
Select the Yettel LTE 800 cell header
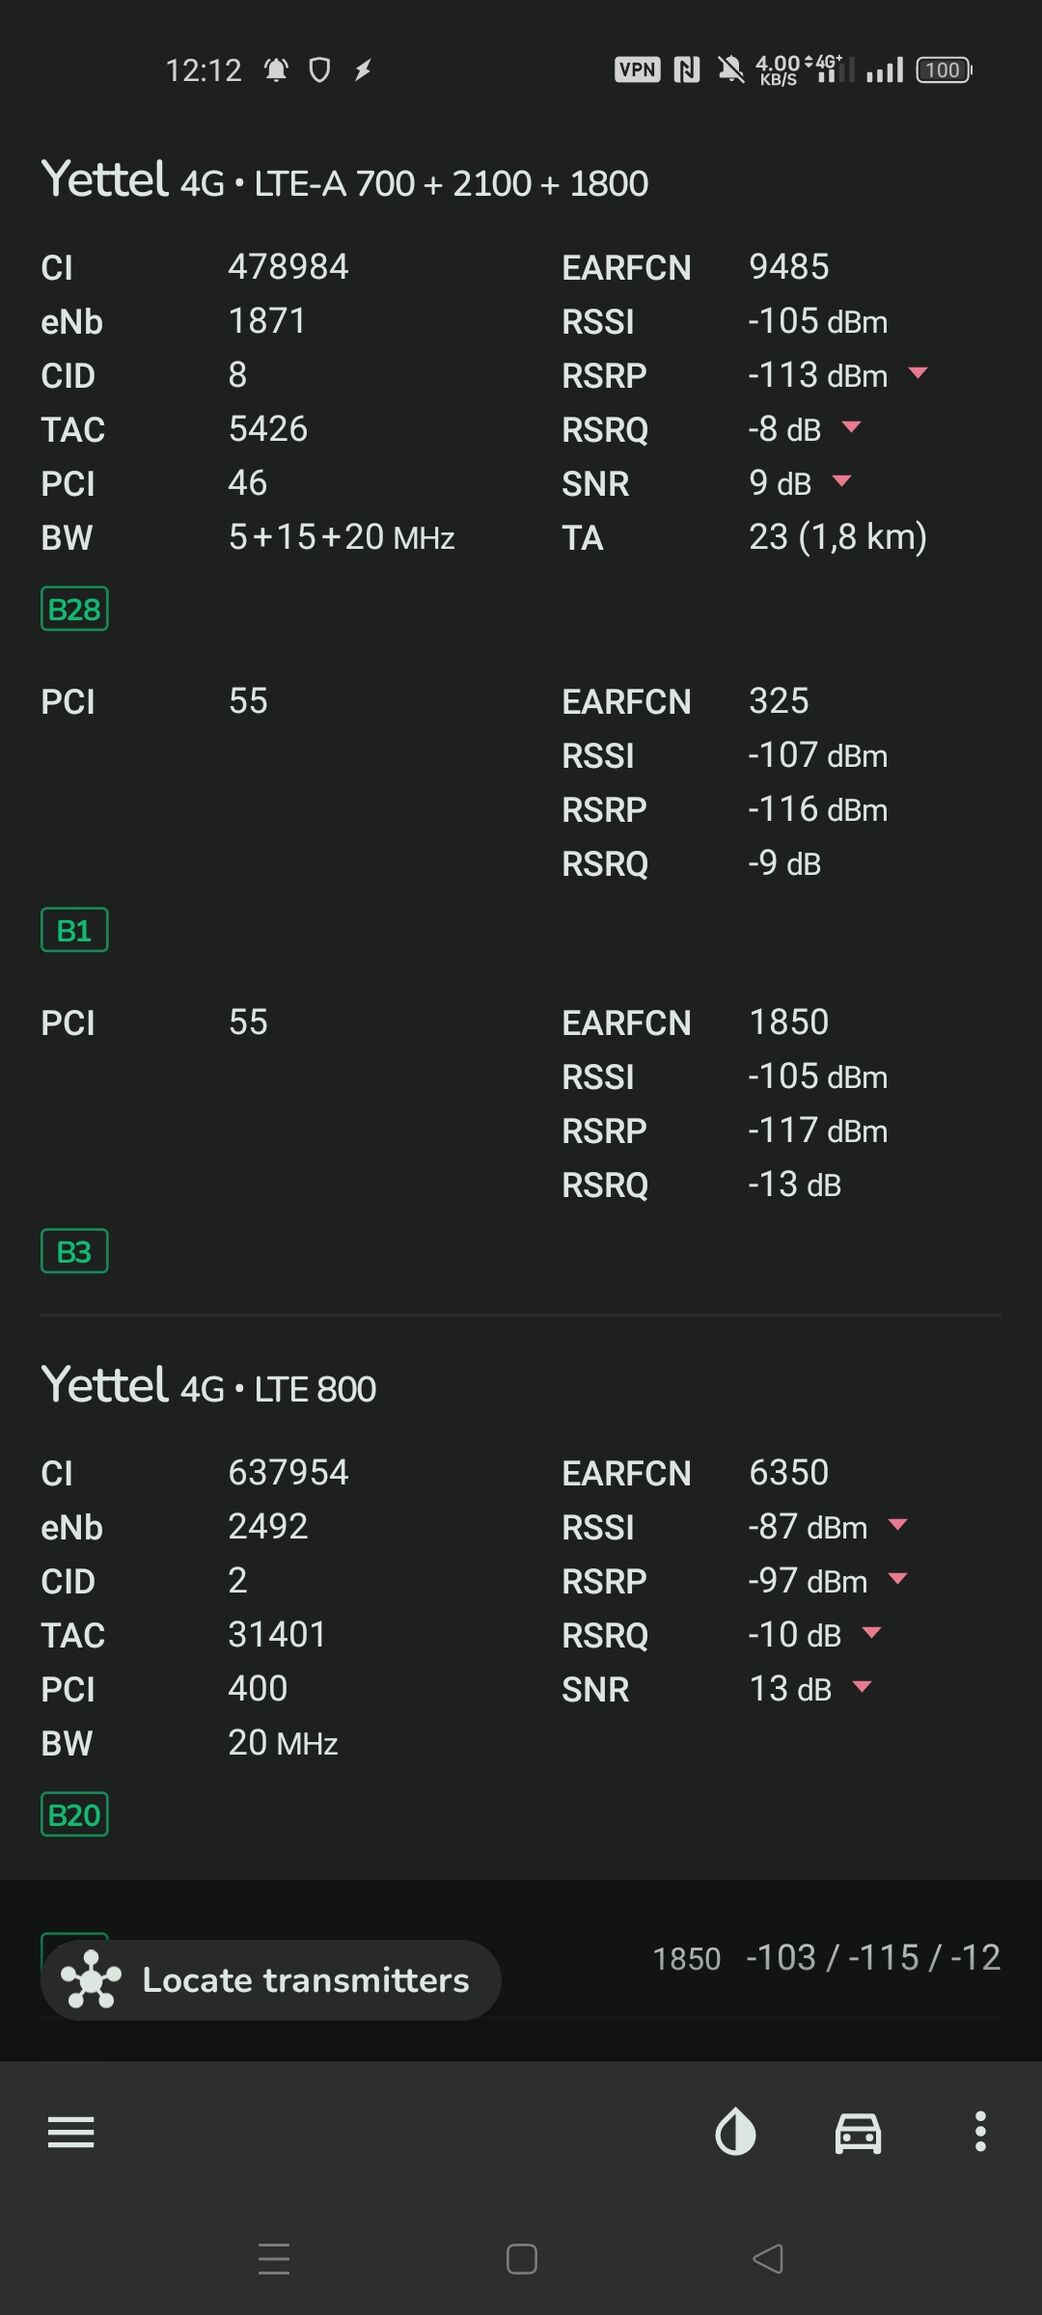pyautogui.click(x=209, y=1387)
